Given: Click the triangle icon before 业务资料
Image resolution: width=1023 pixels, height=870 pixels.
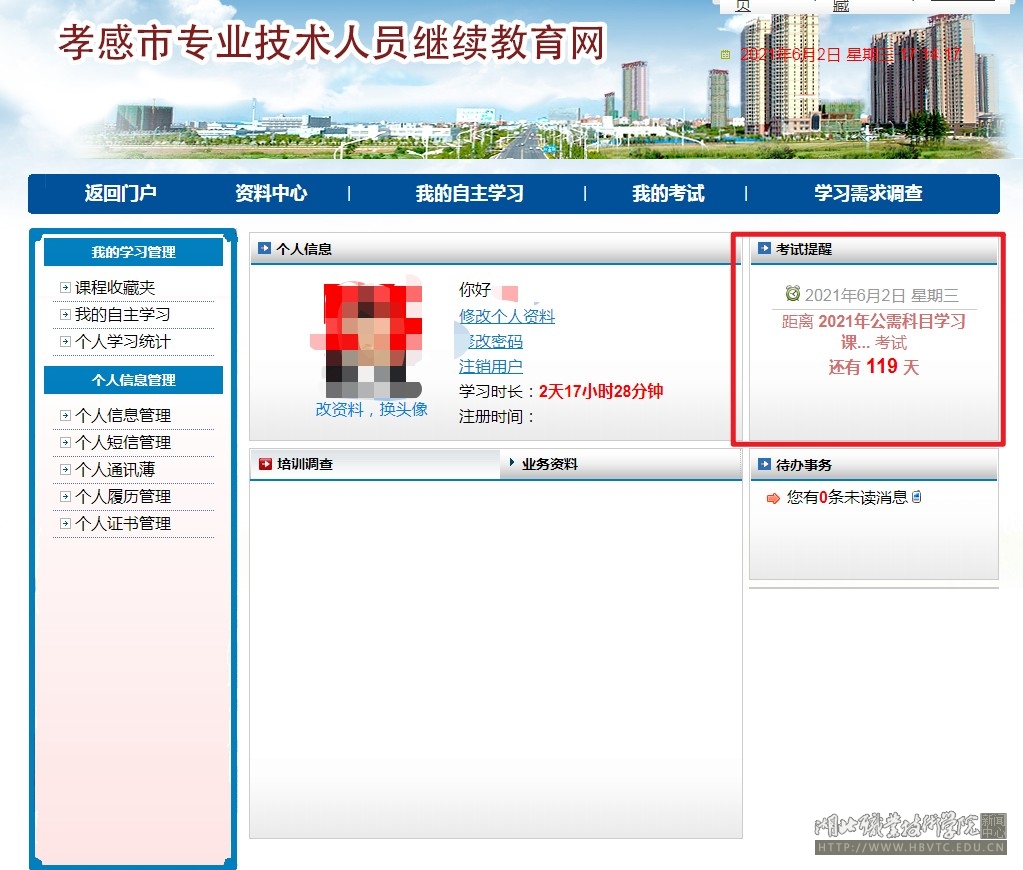Looking at the screenshot, I should [x=512, y=463].
